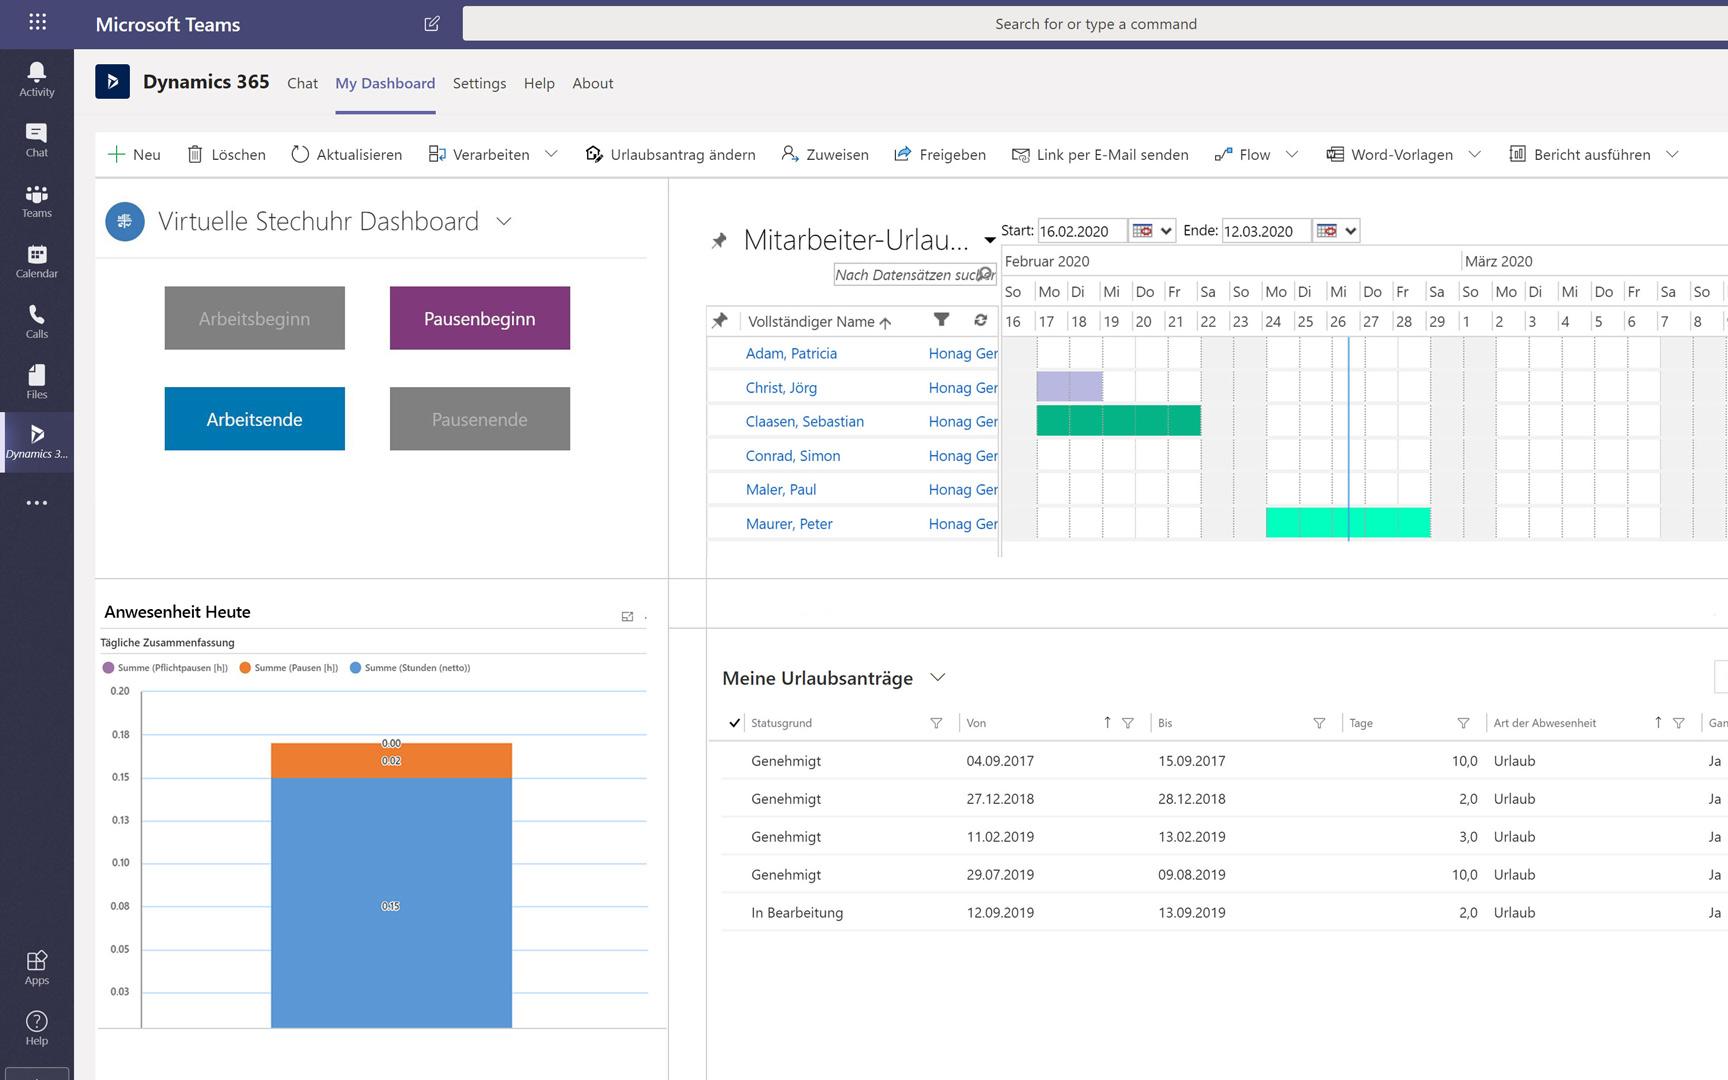
Task: Click Claasen, Sebastian green vacation bar
Action: point(1119,420)
